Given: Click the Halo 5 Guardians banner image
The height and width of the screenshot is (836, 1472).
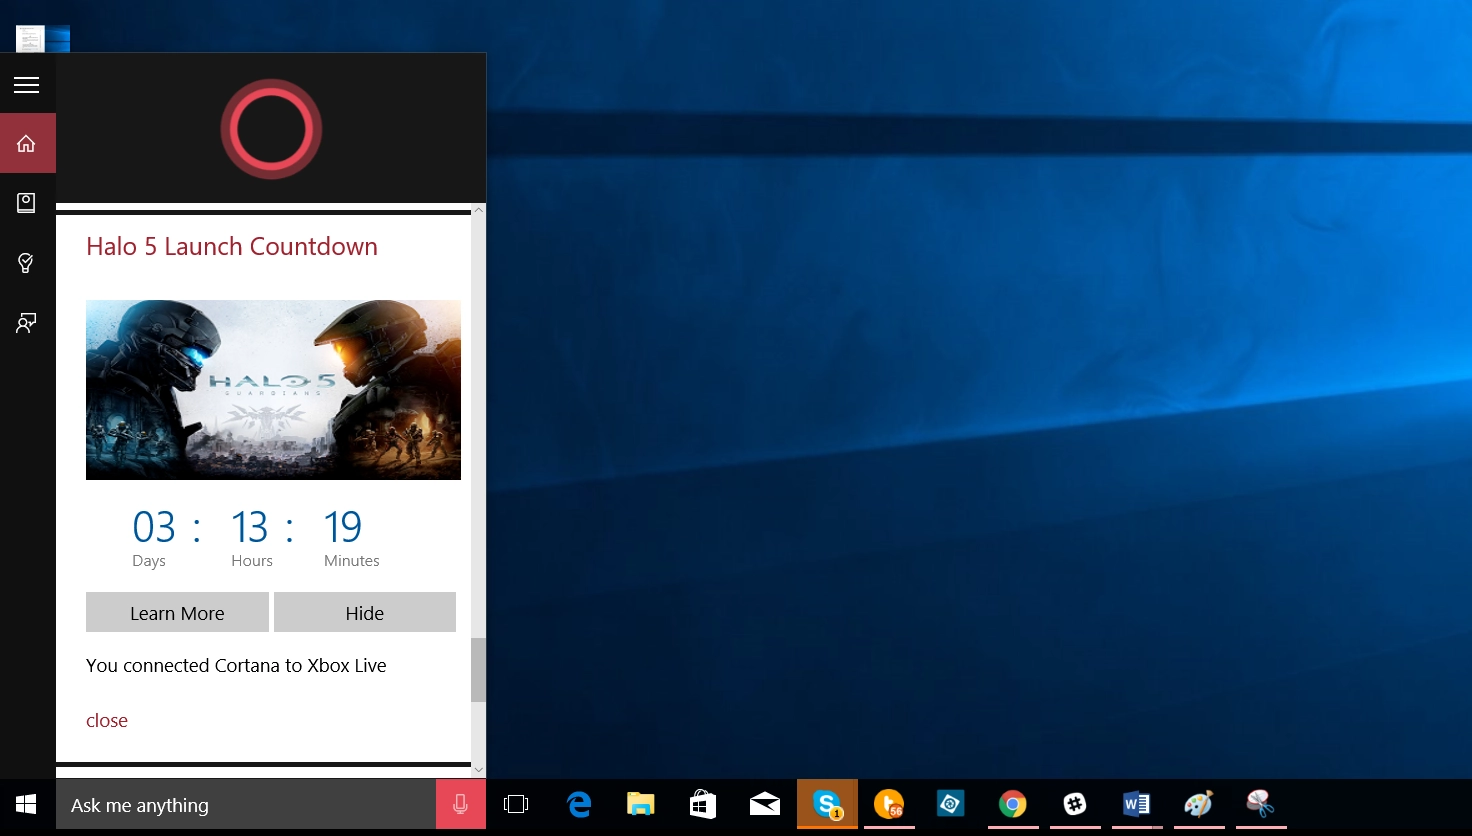Looking at the screenshot, I should click(x=273, y=390).
